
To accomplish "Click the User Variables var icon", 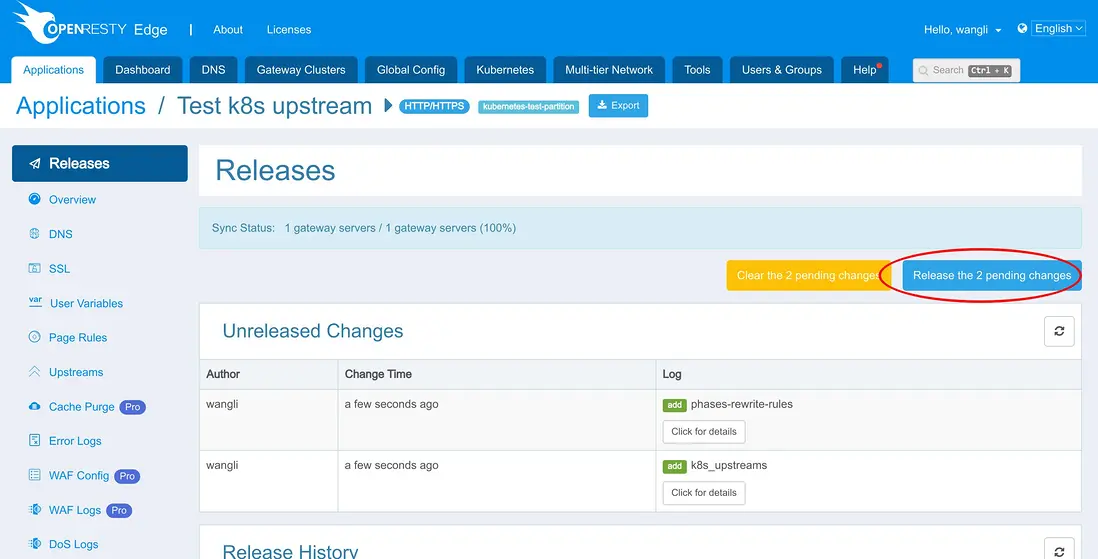I will [x=35, y=302].
